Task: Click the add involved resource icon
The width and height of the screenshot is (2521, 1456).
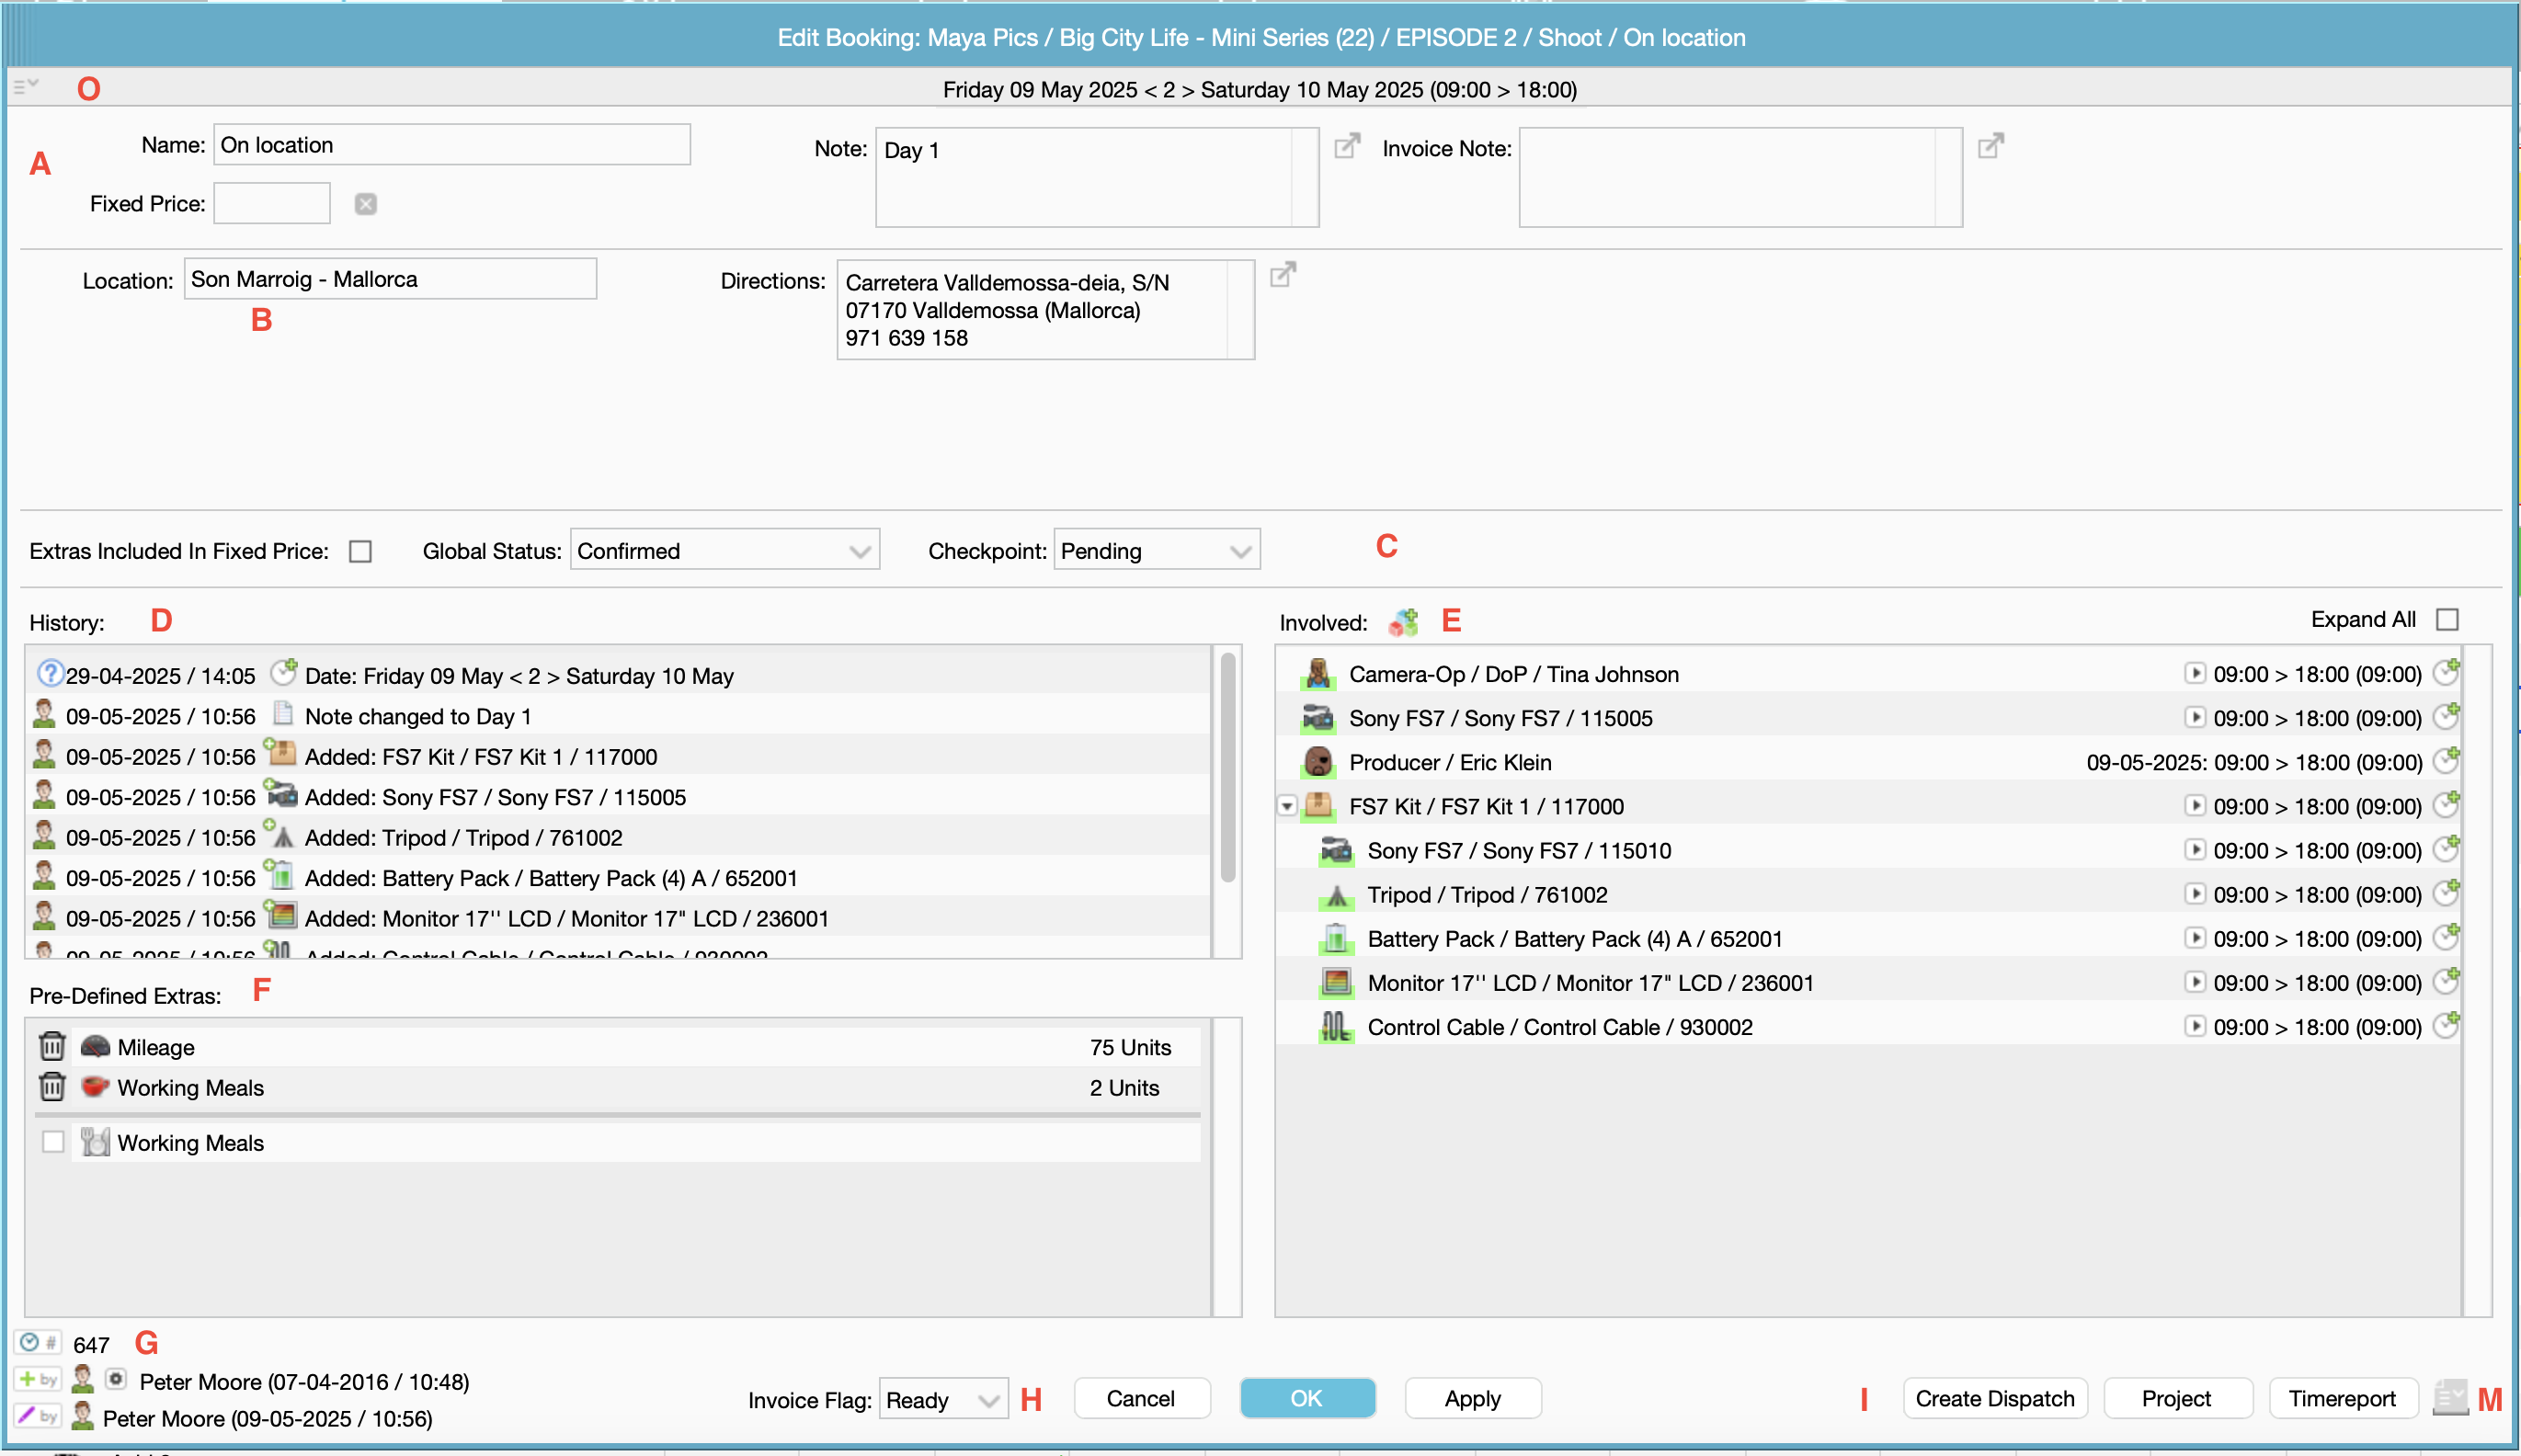Action: pos(1403,622)
